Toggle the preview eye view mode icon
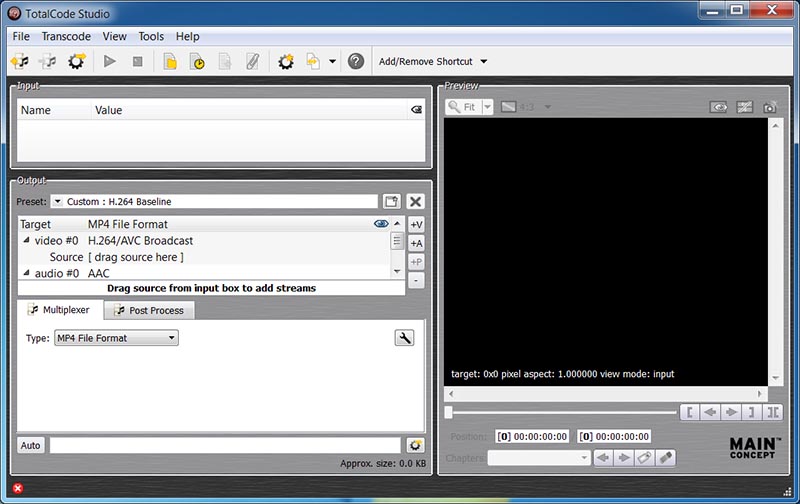 718,107
